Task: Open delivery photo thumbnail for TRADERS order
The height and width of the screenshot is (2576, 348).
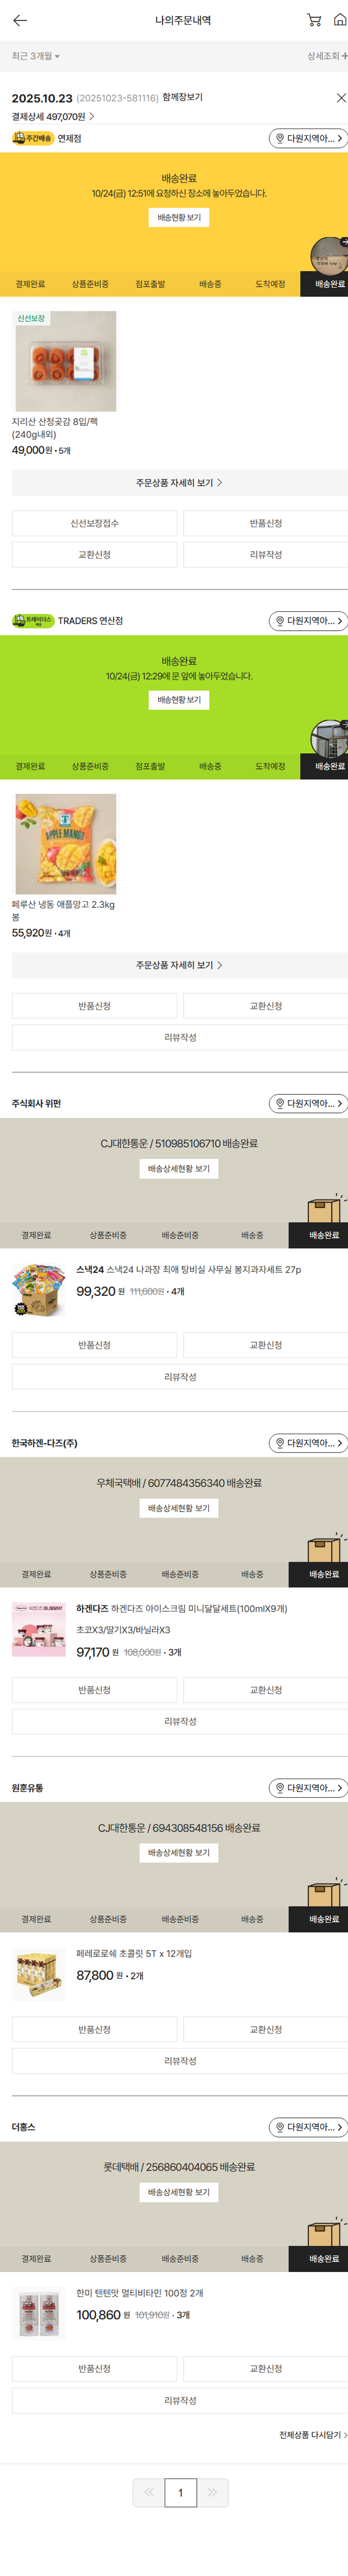Action: 330,738
